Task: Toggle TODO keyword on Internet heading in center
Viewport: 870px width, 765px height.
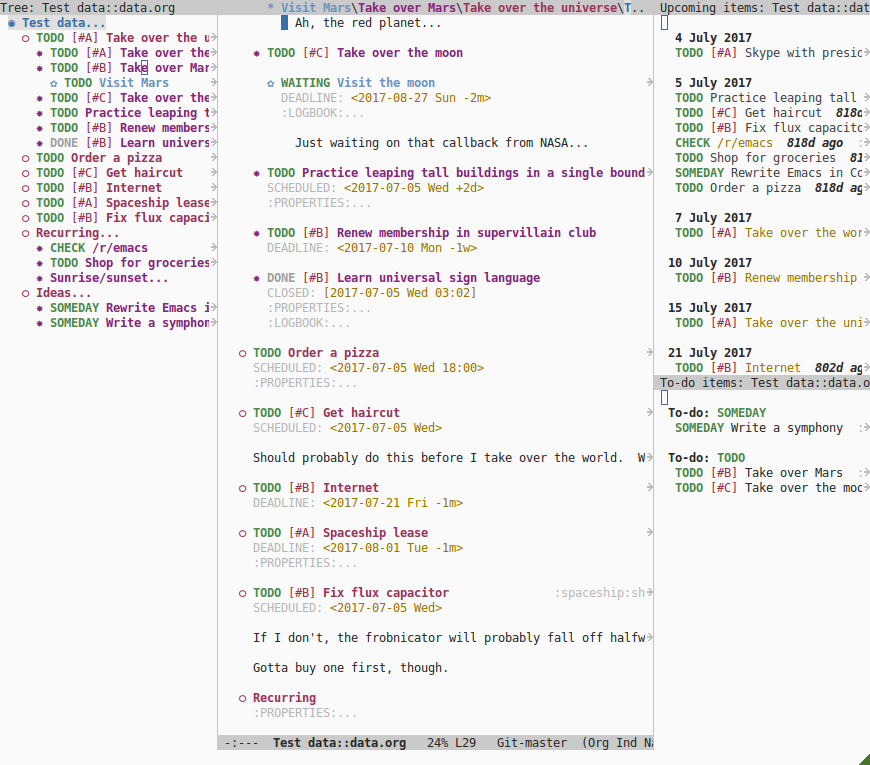Action: 267,488
